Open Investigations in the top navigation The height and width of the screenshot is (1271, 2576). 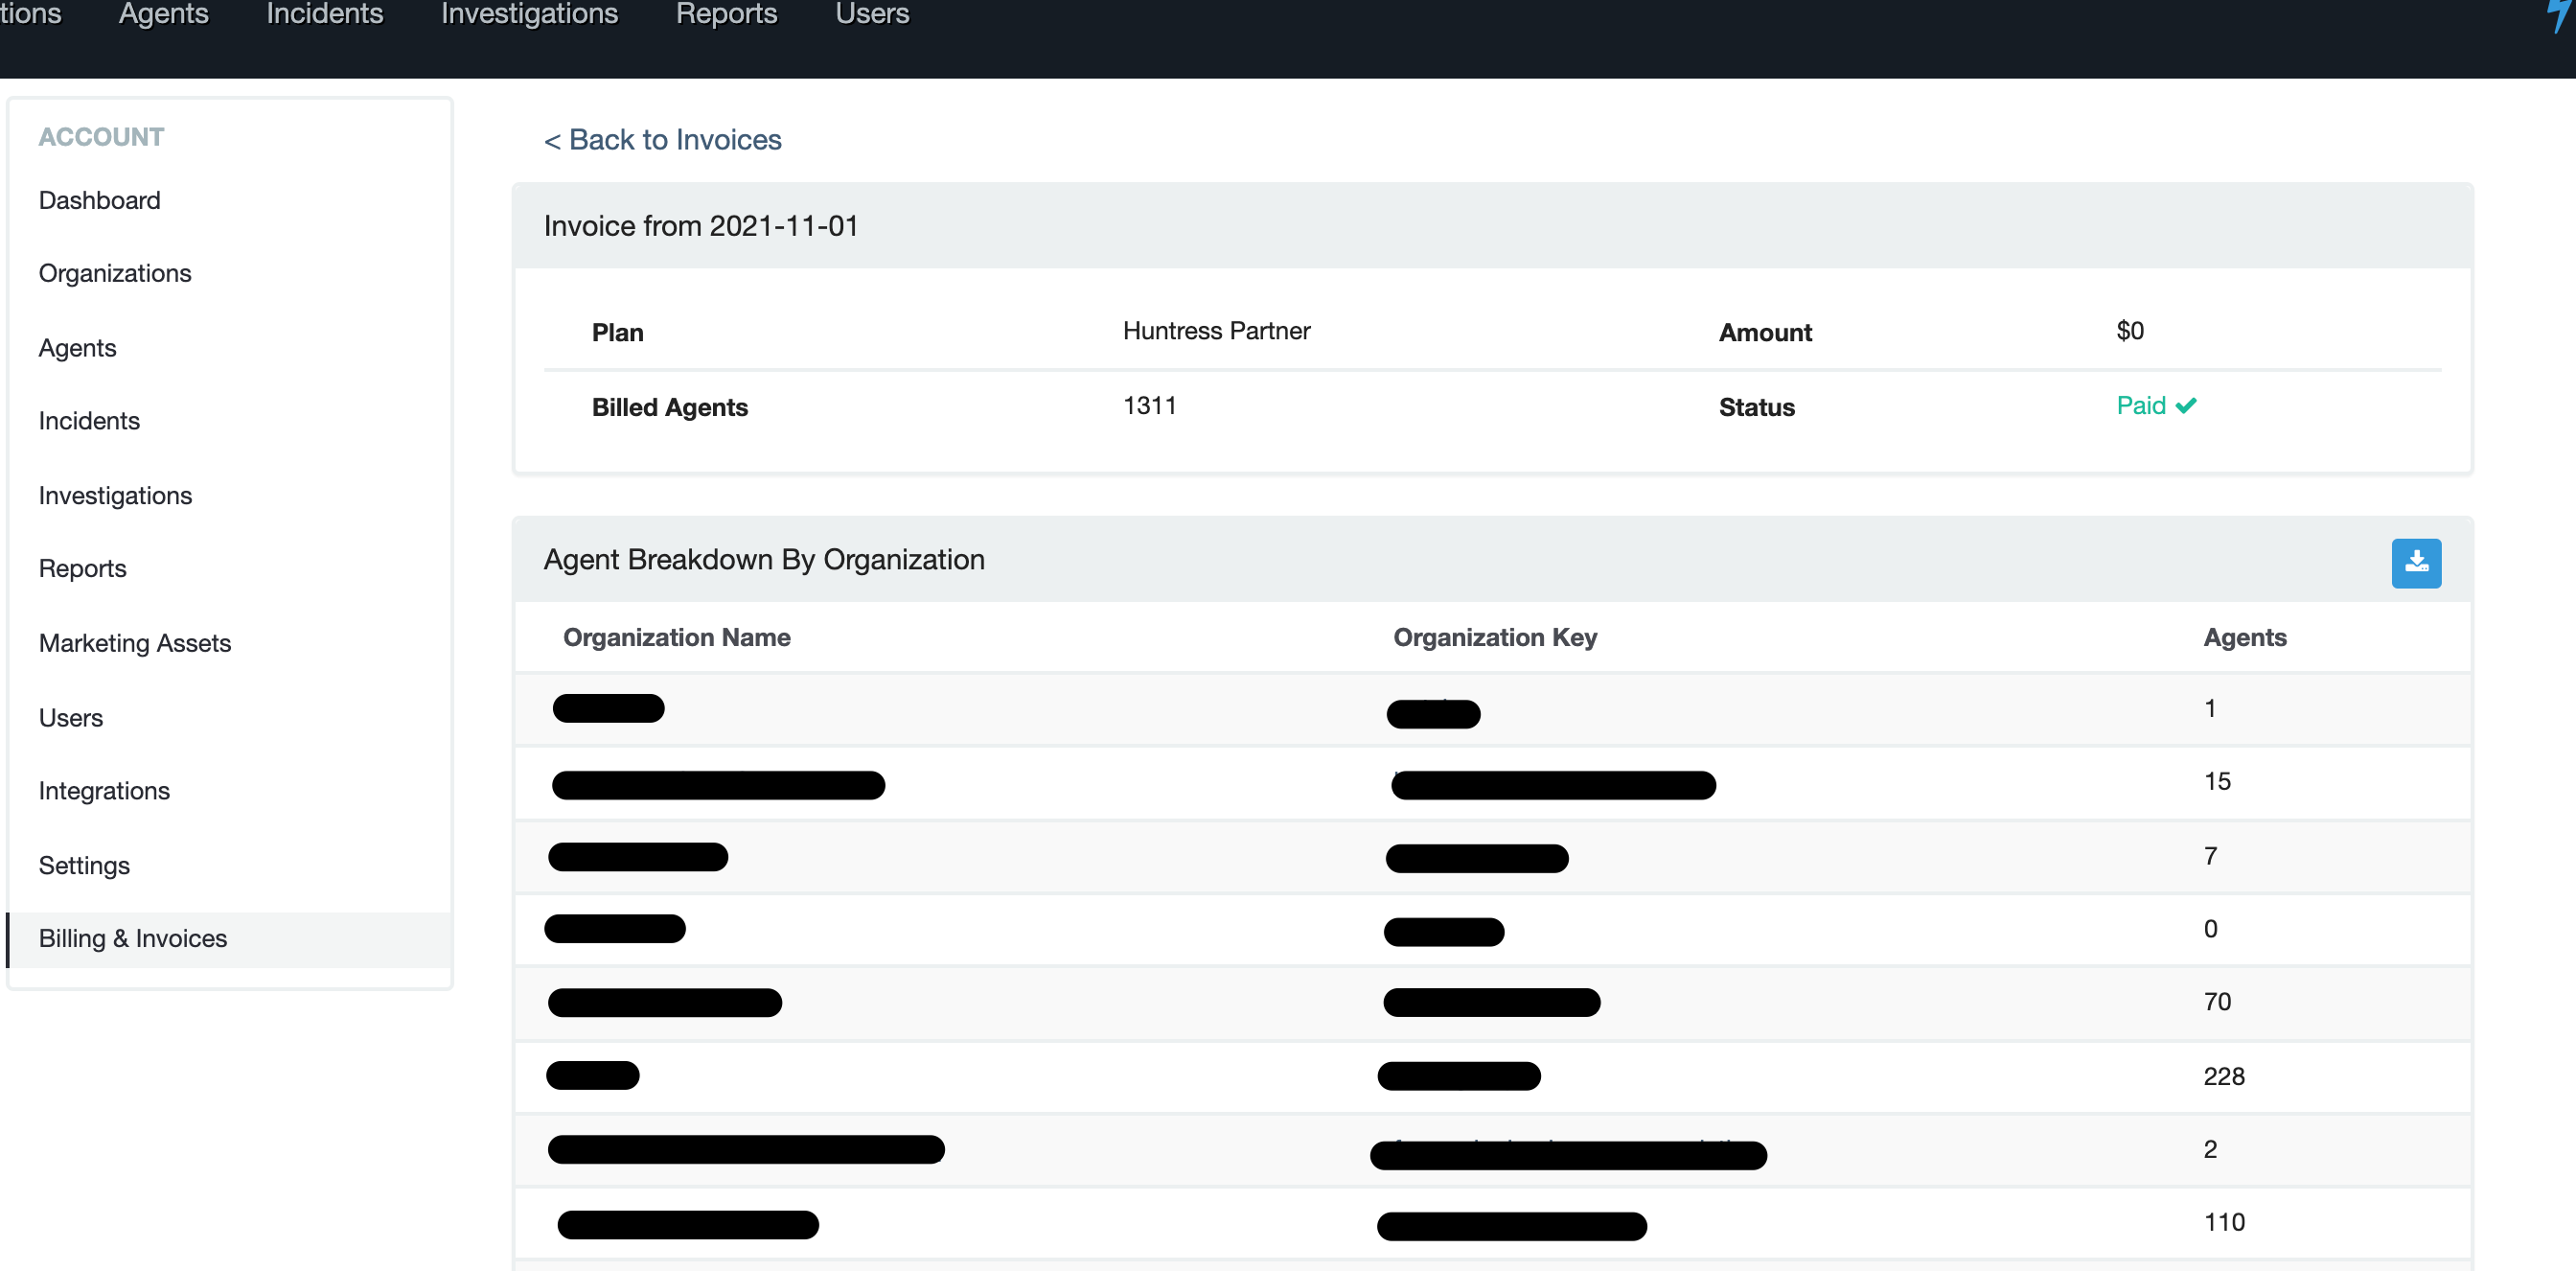point(529,14)
